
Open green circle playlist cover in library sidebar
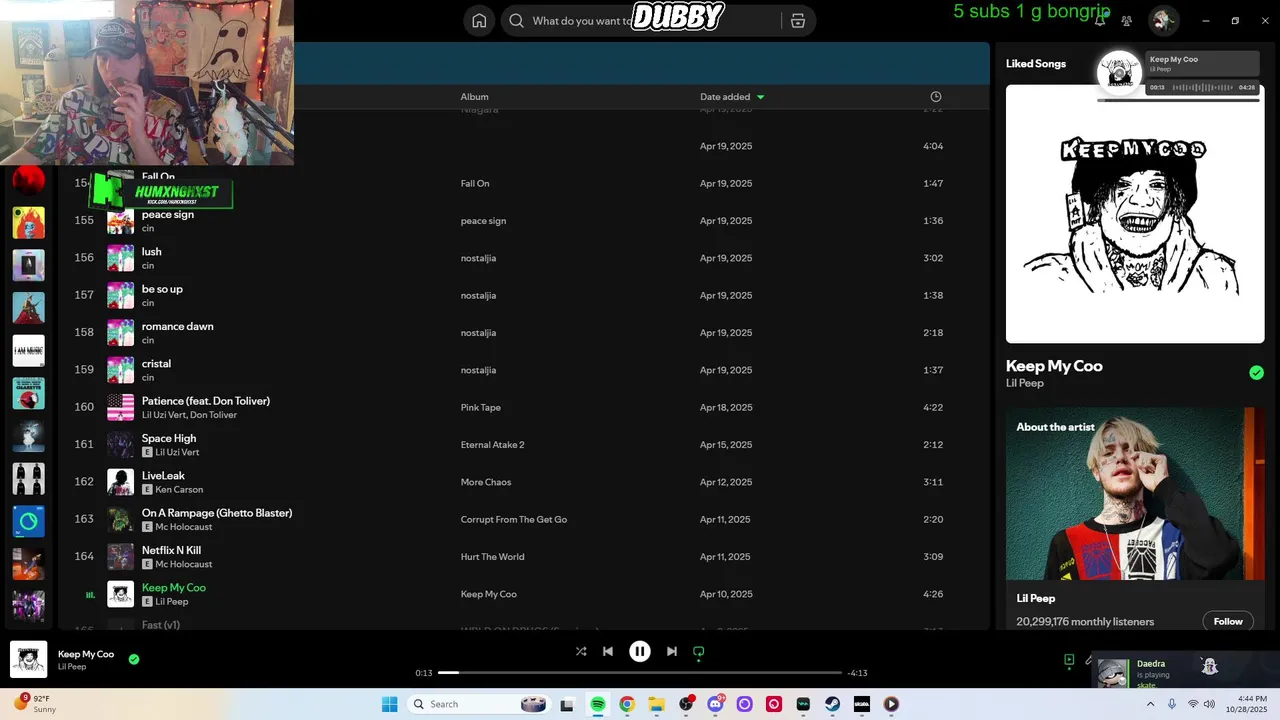[x=28, y=521]
